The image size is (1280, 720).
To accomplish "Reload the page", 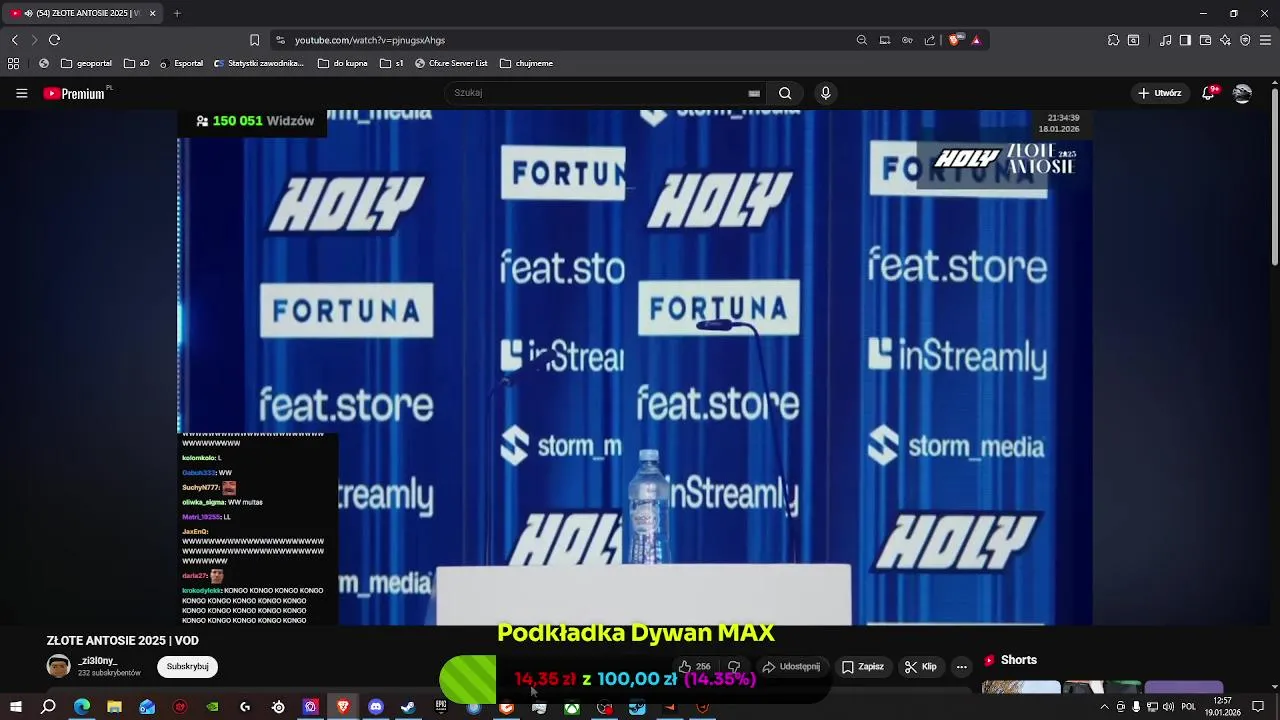I will pyautogui.click(x=54, y=40).
